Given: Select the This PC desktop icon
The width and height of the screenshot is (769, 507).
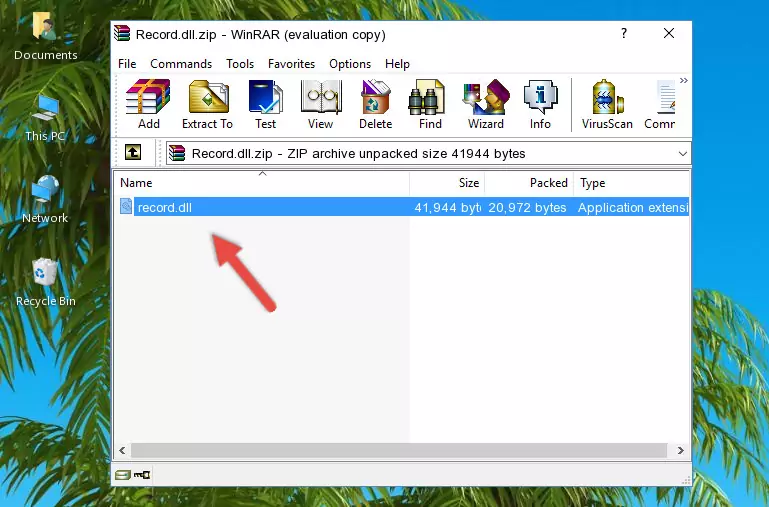Looking at the screenshot, I should click(45, 118).
